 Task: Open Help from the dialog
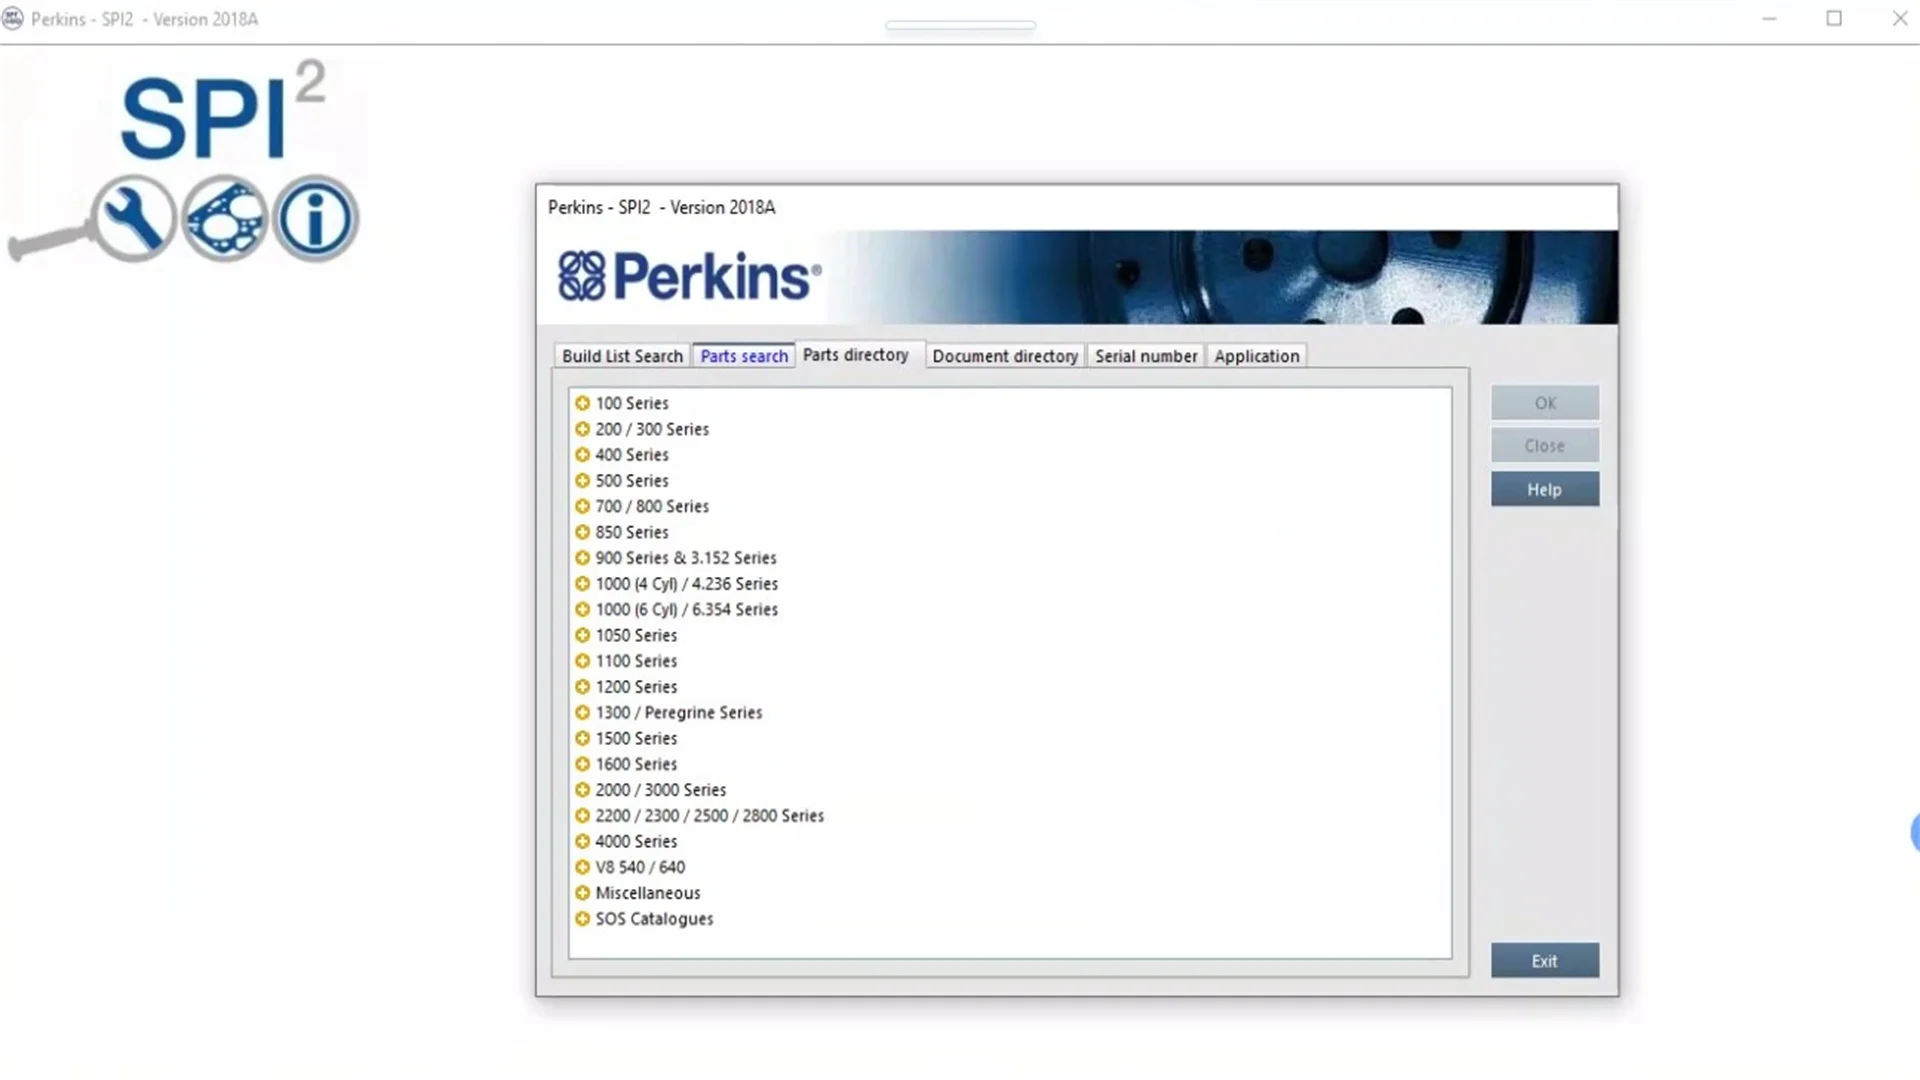click(1545, 490)
